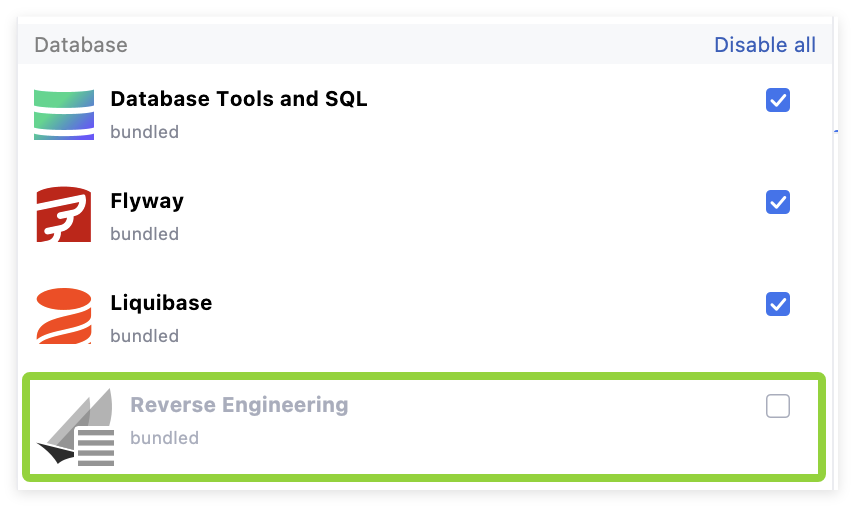Click the Database category header label
854x506 pixels.
(81, 45)
